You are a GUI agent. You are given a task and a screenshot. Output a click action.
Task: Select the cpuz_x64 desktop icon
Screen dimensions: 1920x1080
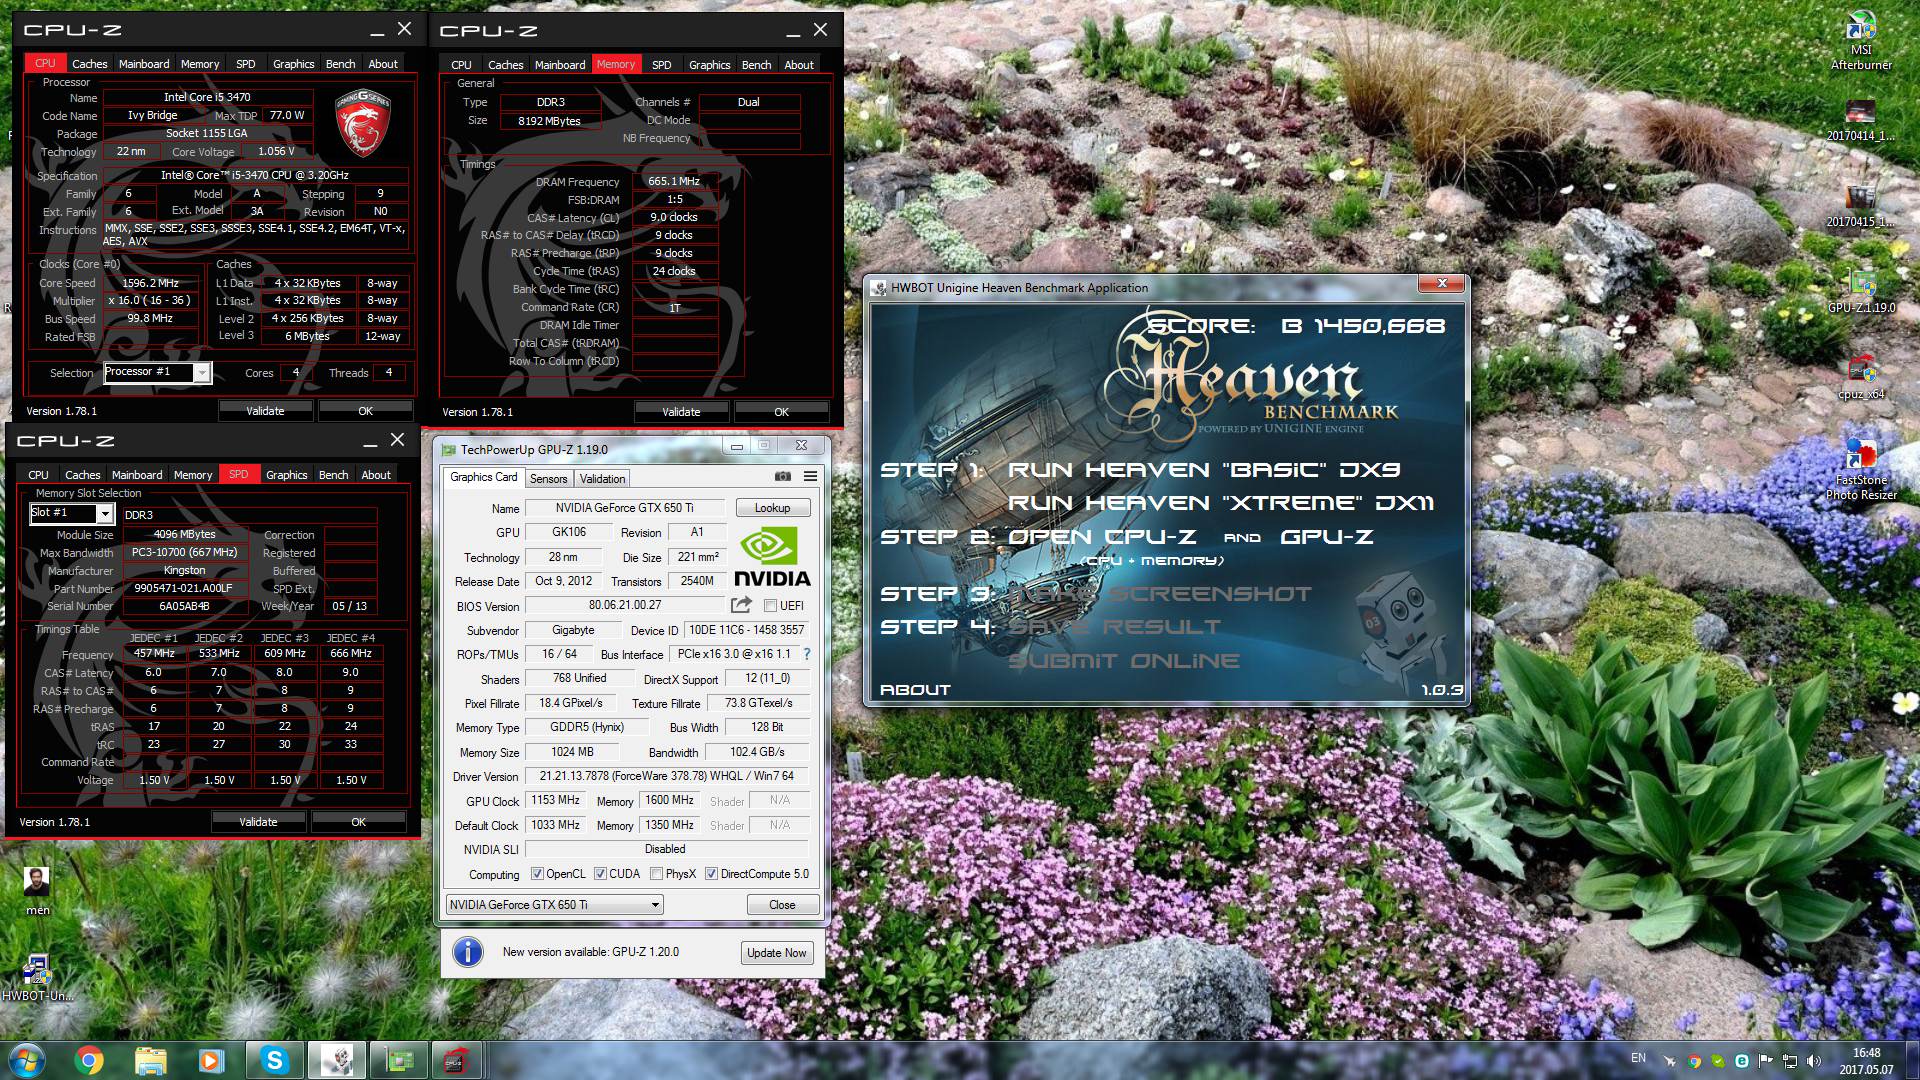(1861, 377)
